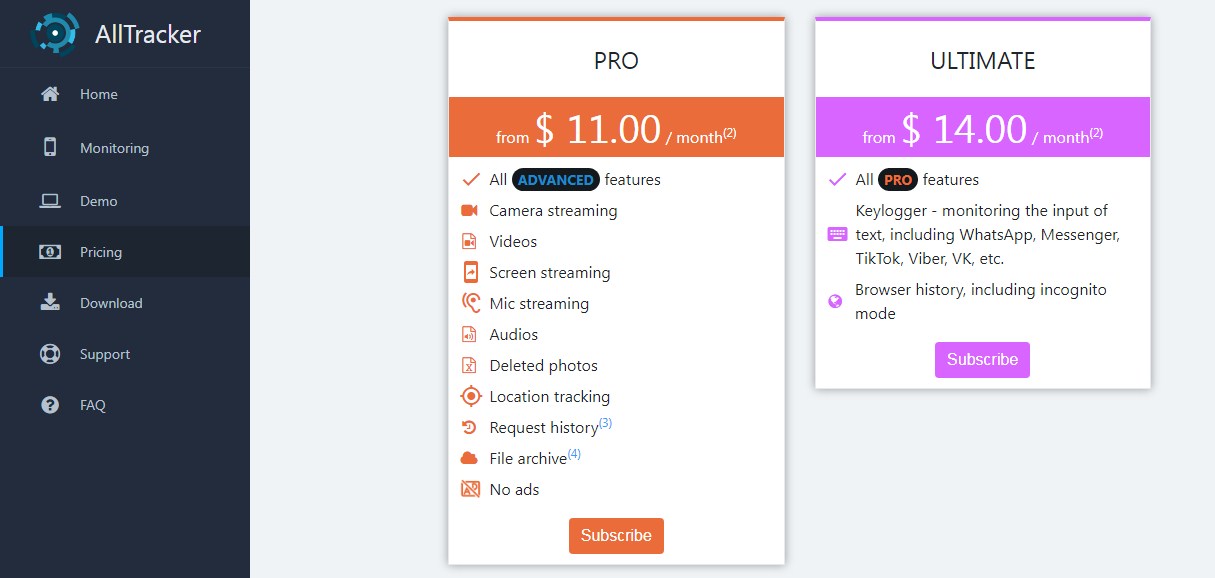Click the PRO badge in ULTIMATE card

(x=898, y=180)
